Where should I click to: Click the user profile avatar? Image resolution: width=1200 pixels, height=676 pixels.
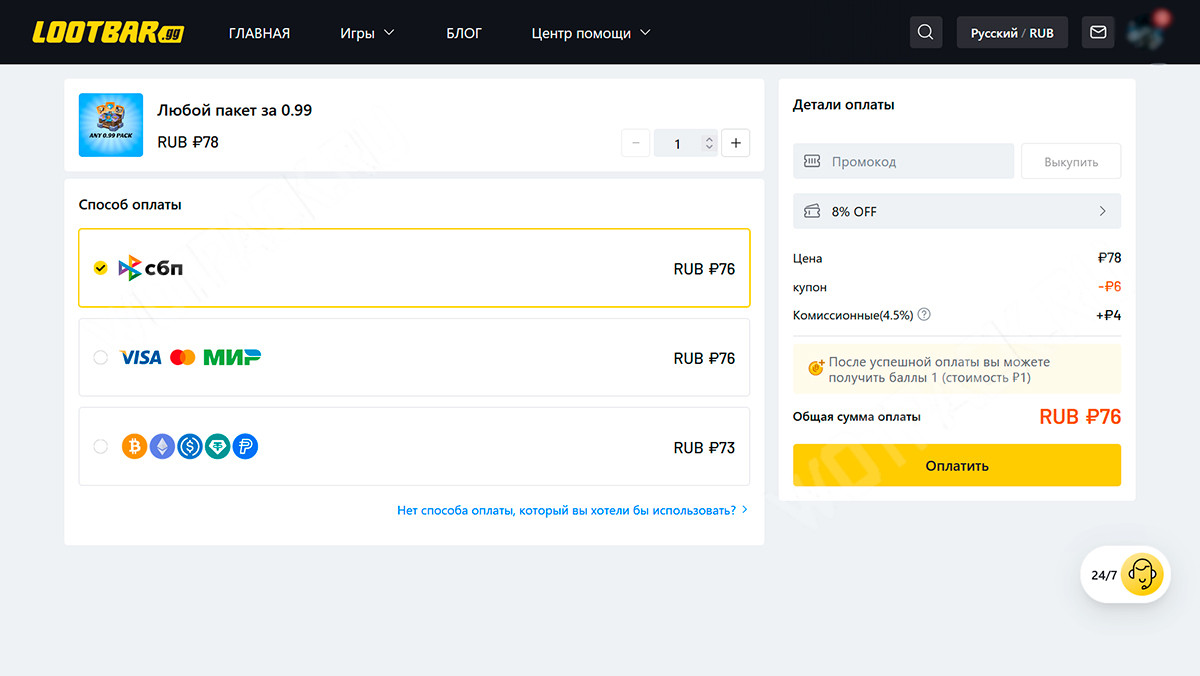(x=1145, y=32)
